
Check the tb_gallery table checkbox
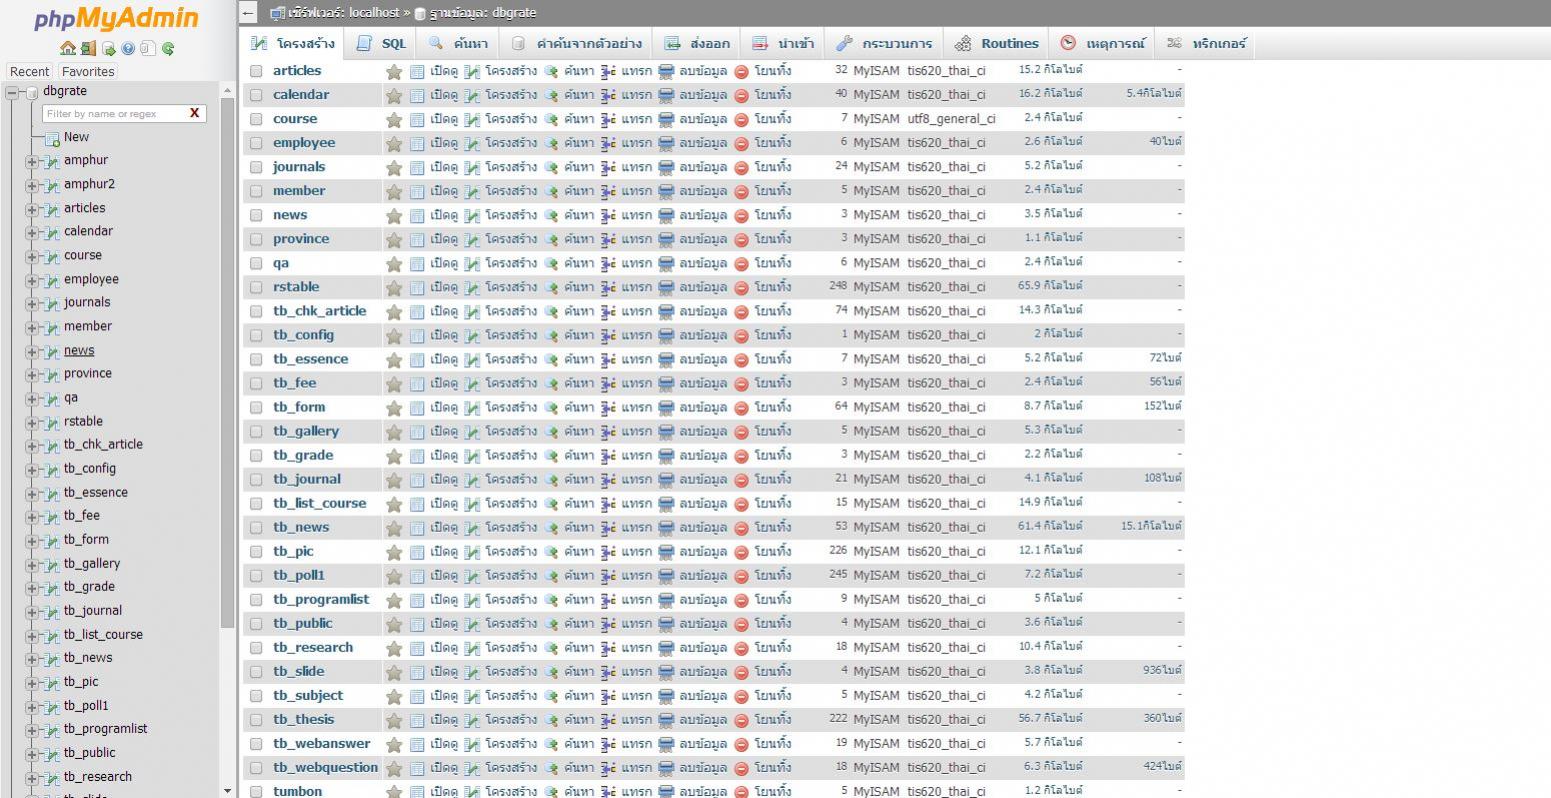click(x=256, y=431)
